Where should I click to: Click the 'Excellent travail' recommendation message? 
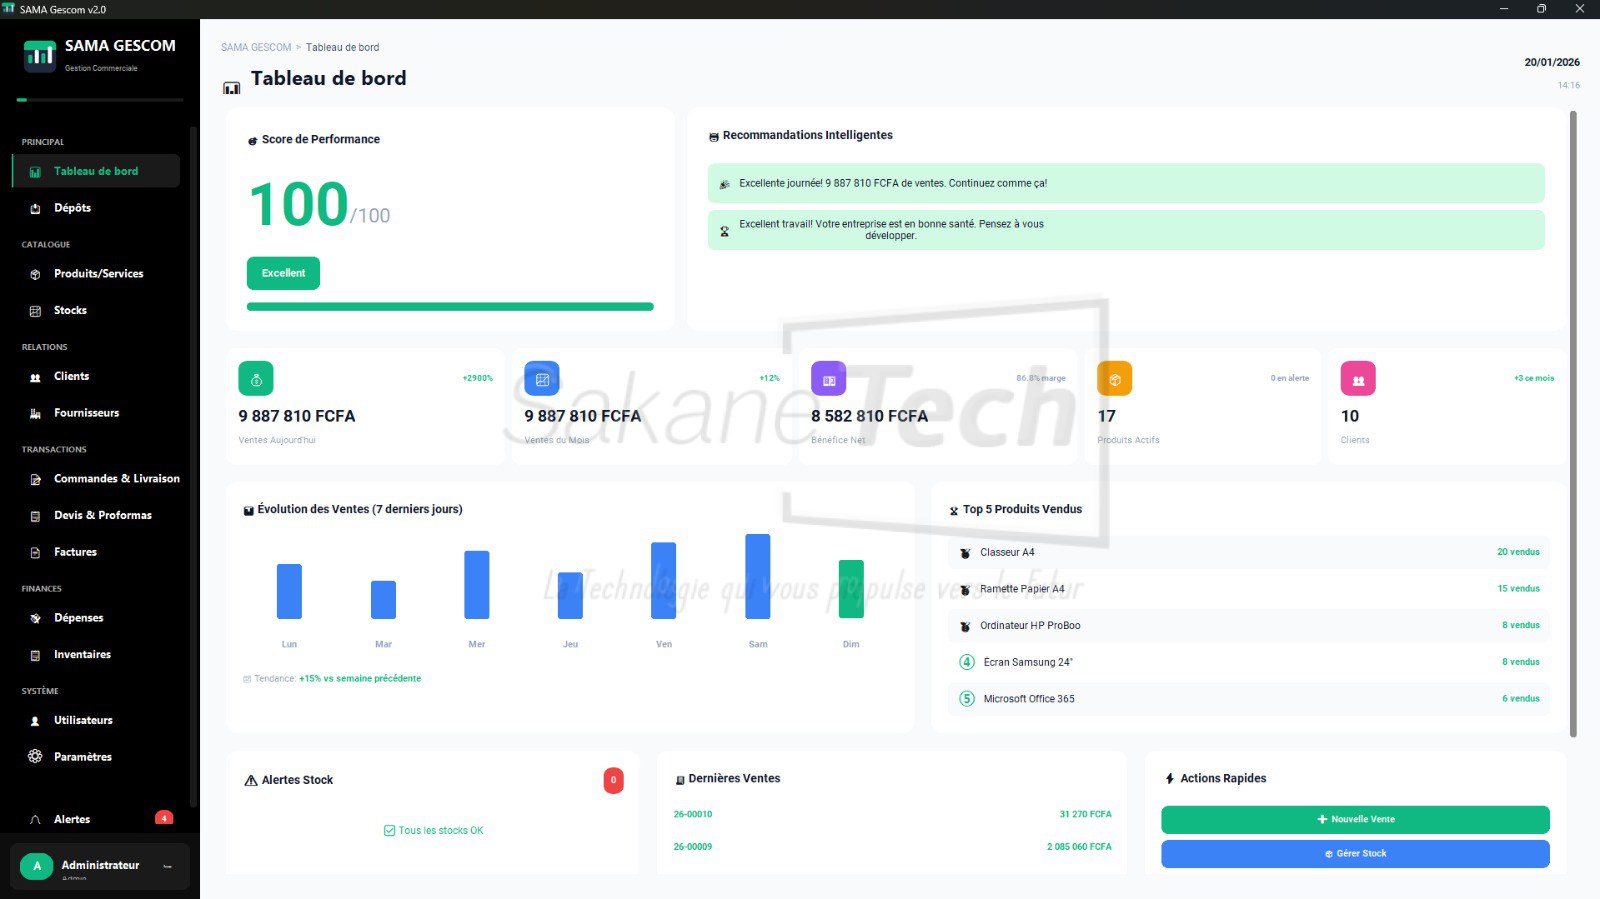click(1126, 230)
